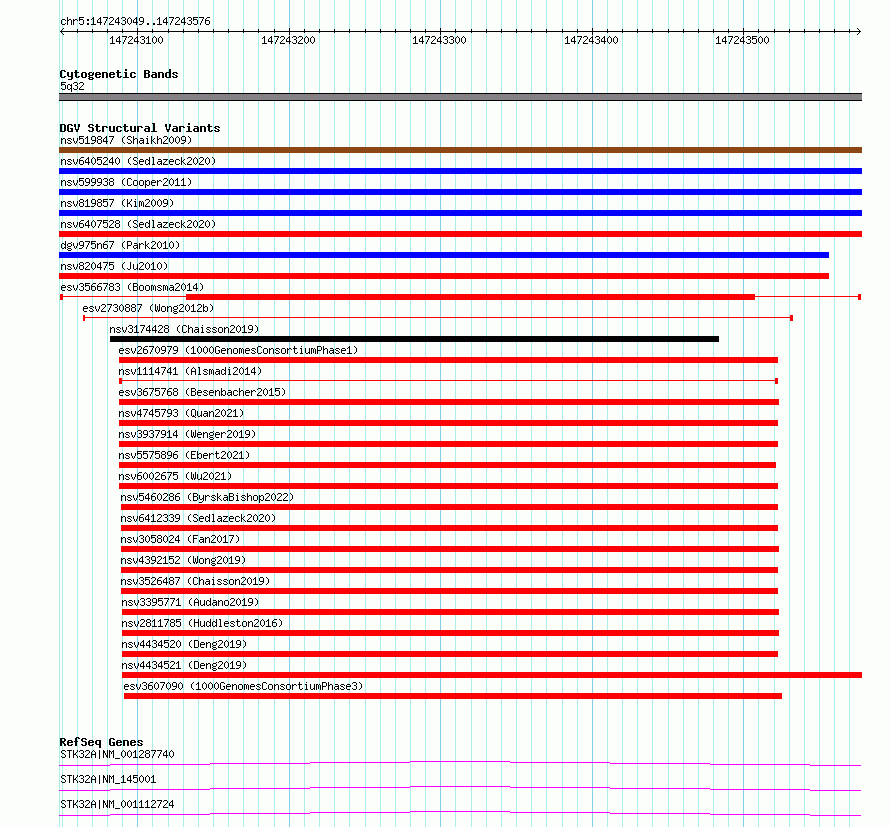Click the nsv3395771 (Audano2019) label
This screenshot has height=827, width=890.
tap(190, 602)
